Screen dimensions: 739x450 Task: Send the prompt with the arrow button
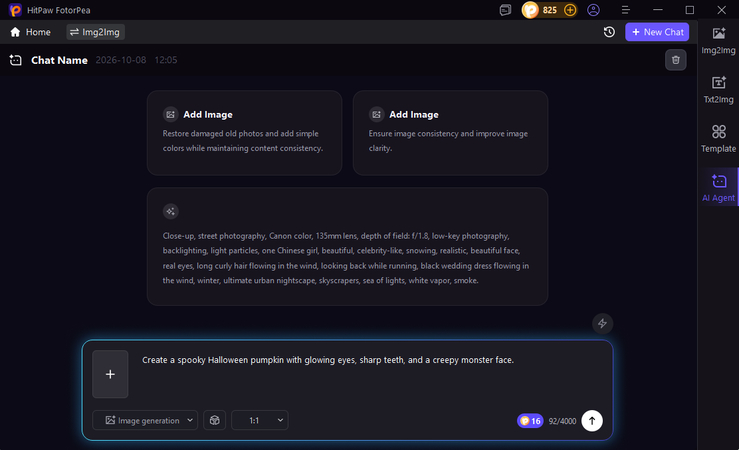[592, 421]
